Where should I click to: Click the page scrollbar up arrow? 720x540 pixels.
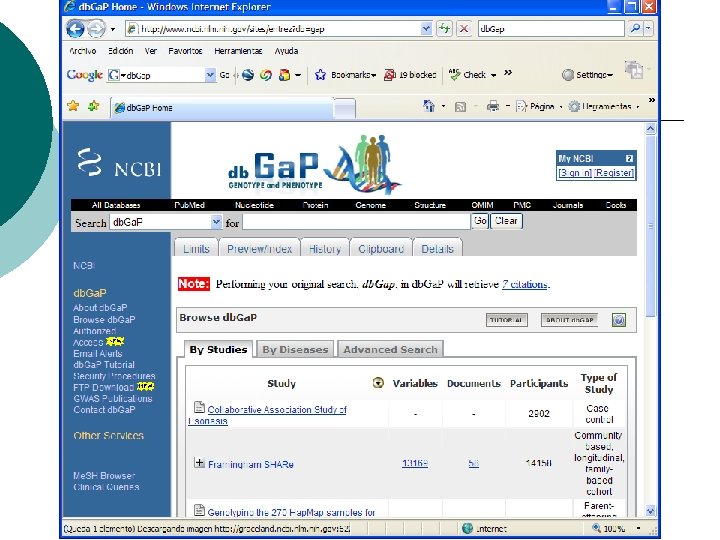click(x=650, y=129)
